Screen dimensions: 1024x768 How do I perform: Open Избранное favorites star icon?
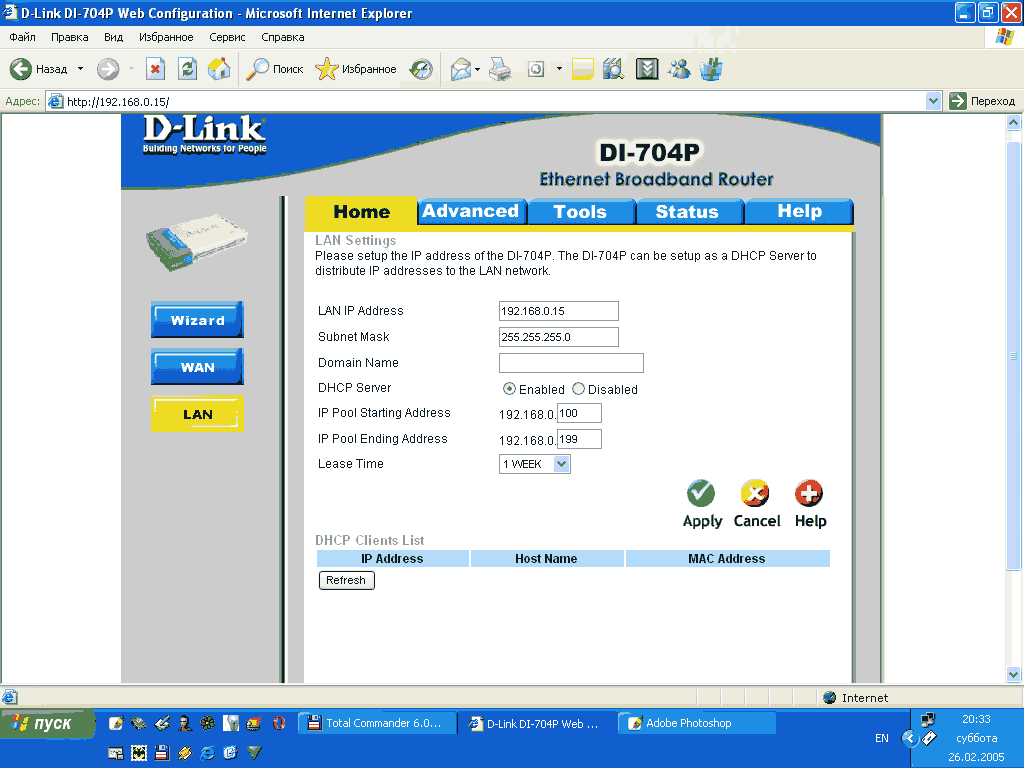click(x=327, y=69)
